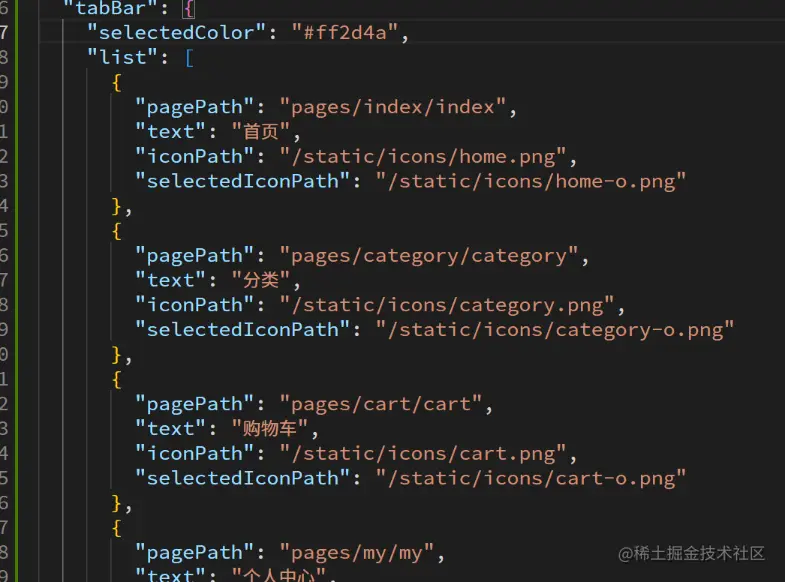785x582 pixels.
Task: Click the closing brace after category-o.png entry
Action: [x=117, y=355]
